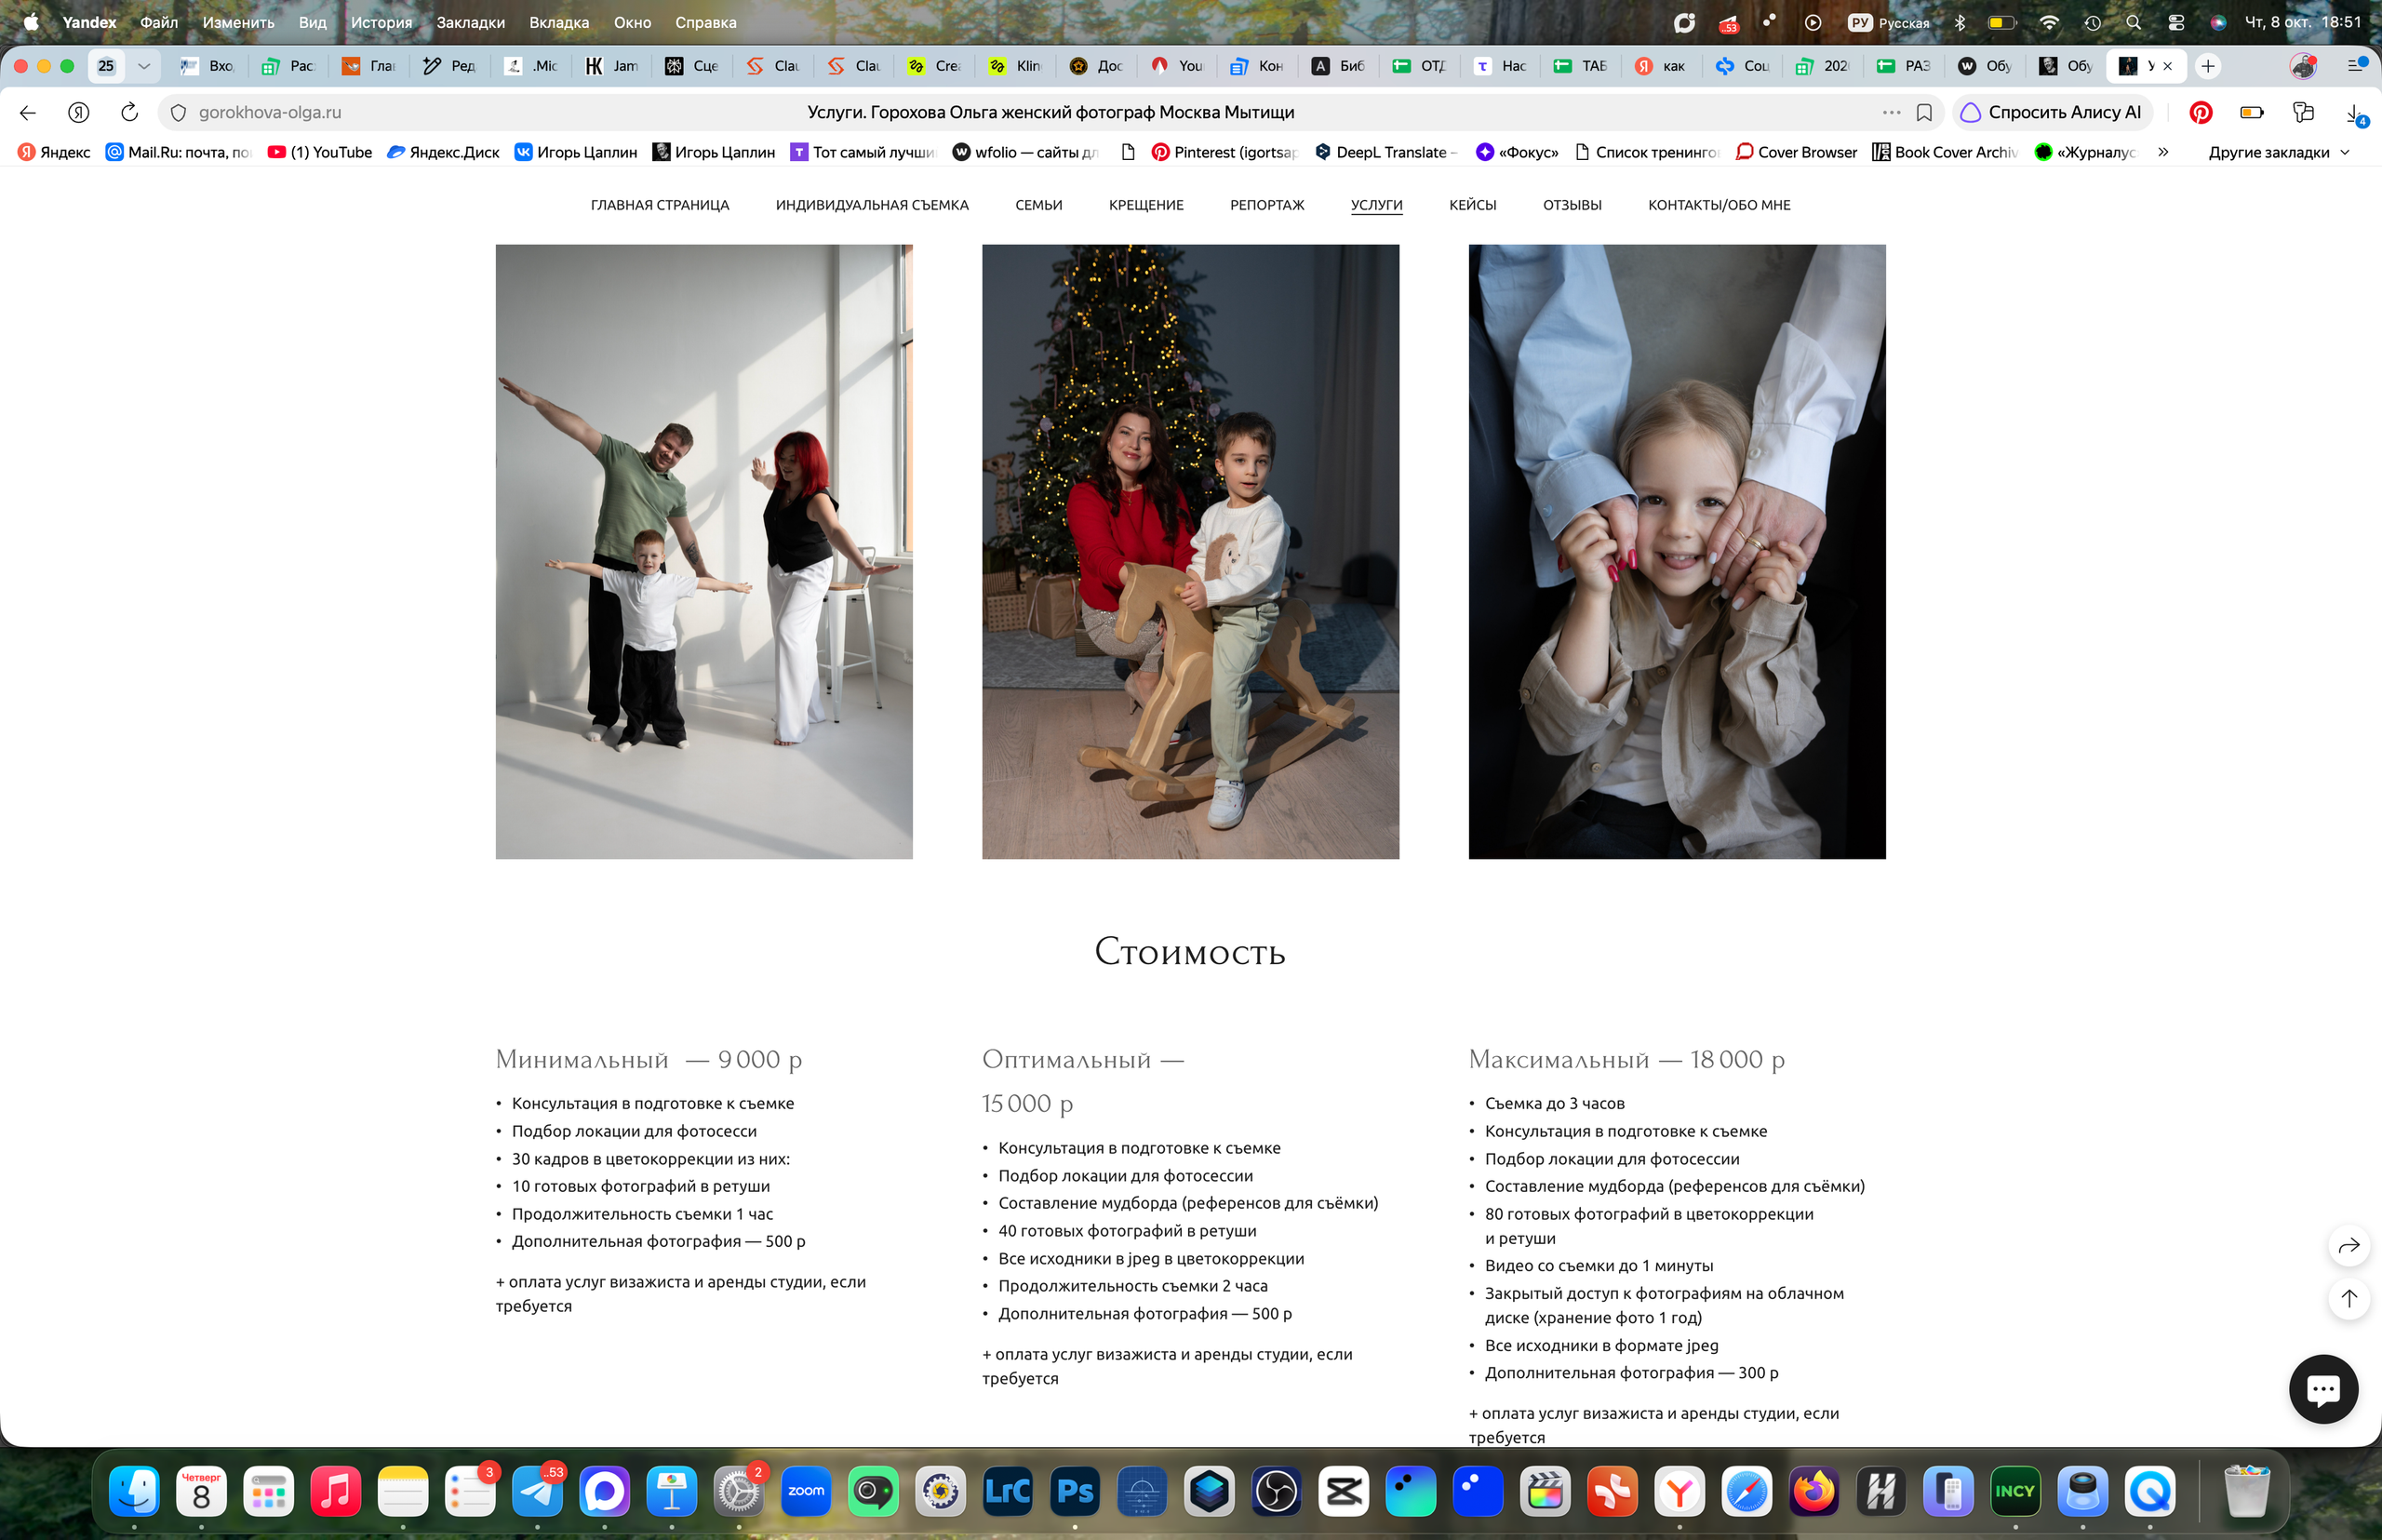Show hidden bookmarks with the double chevron
Image resolution: width=2382 pixels, height=1540 pixels.
point(2163,152)
